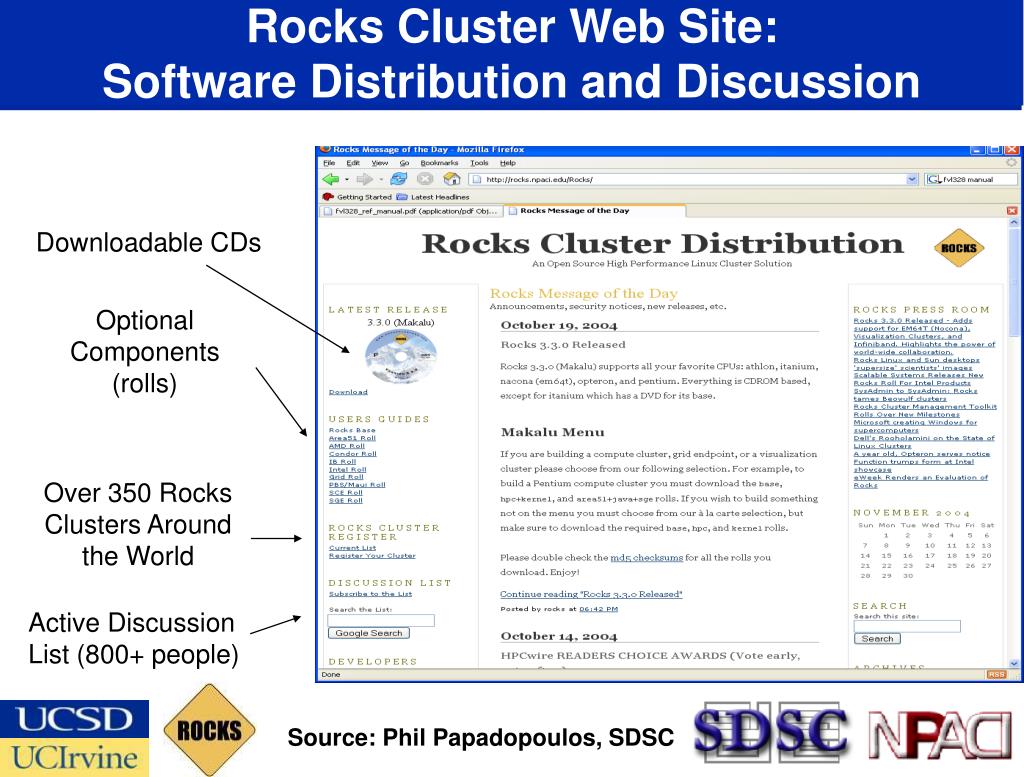The image size is (1024, 777).
Task: Open the SGE Roll guide link
Action: 345,501
